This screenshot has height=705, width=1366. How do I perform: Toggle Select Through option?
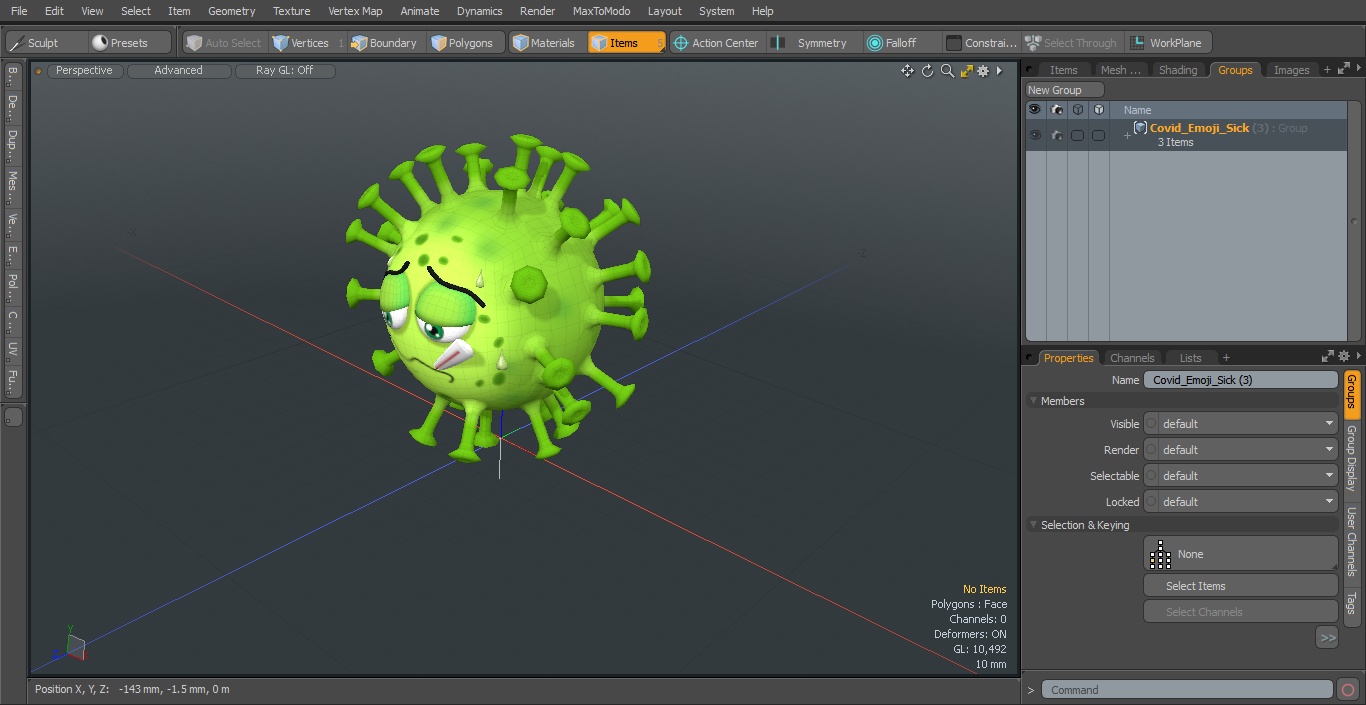click(1071, 43)
